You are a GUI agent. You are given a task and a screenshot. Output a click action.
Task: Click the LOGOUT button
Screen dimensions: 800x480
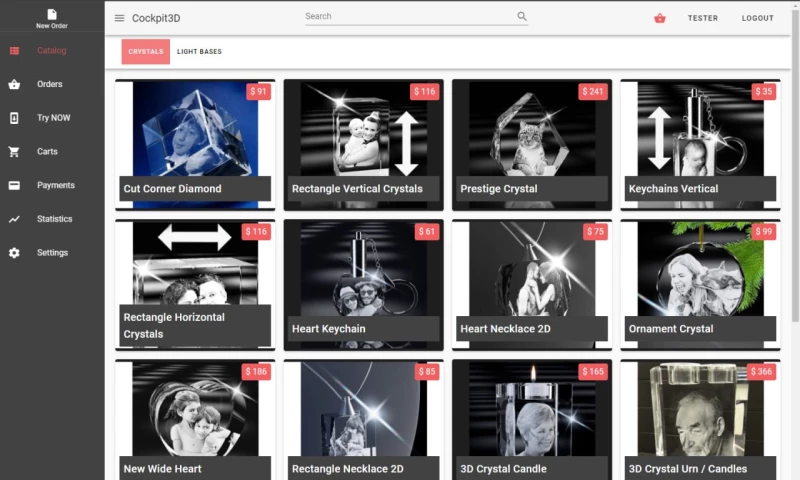click(x=758, y=18)
